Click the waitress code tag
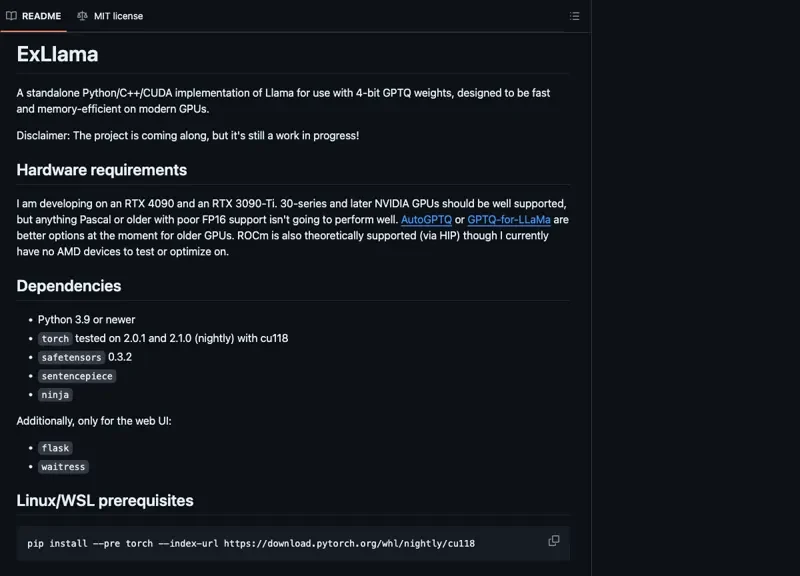The width and height of the screenshot is (800, 576). 63,467
